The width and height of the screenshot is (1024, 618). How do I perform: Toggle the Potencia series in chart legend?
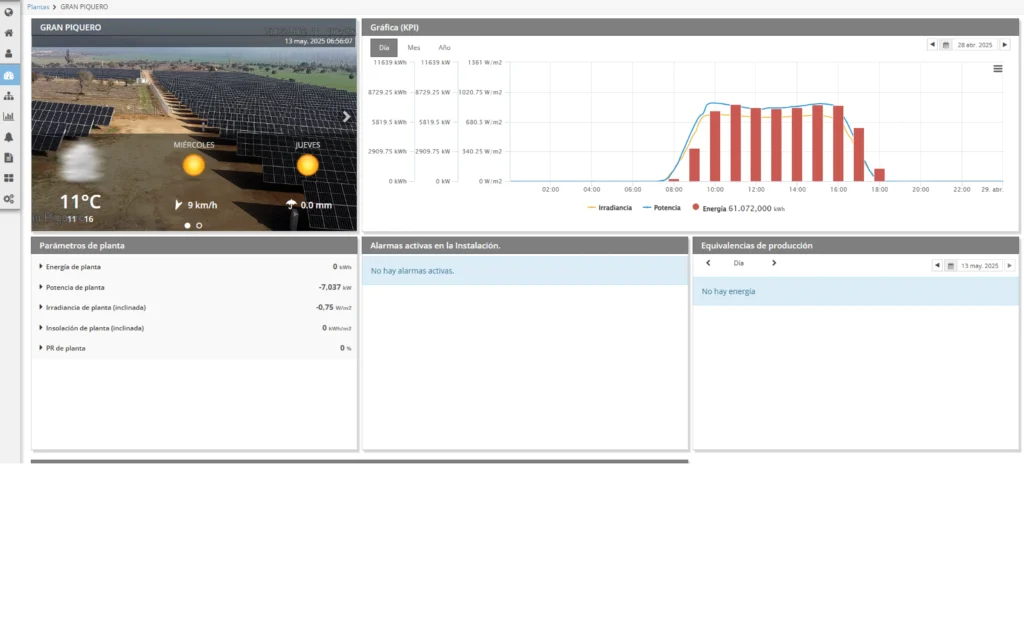666,208
